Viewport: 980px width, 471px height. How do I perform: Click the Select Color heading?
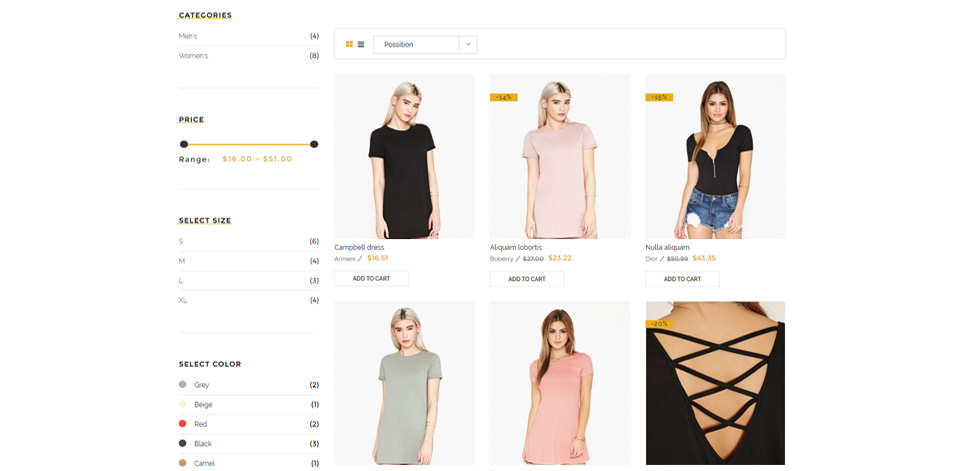[210, 364]
